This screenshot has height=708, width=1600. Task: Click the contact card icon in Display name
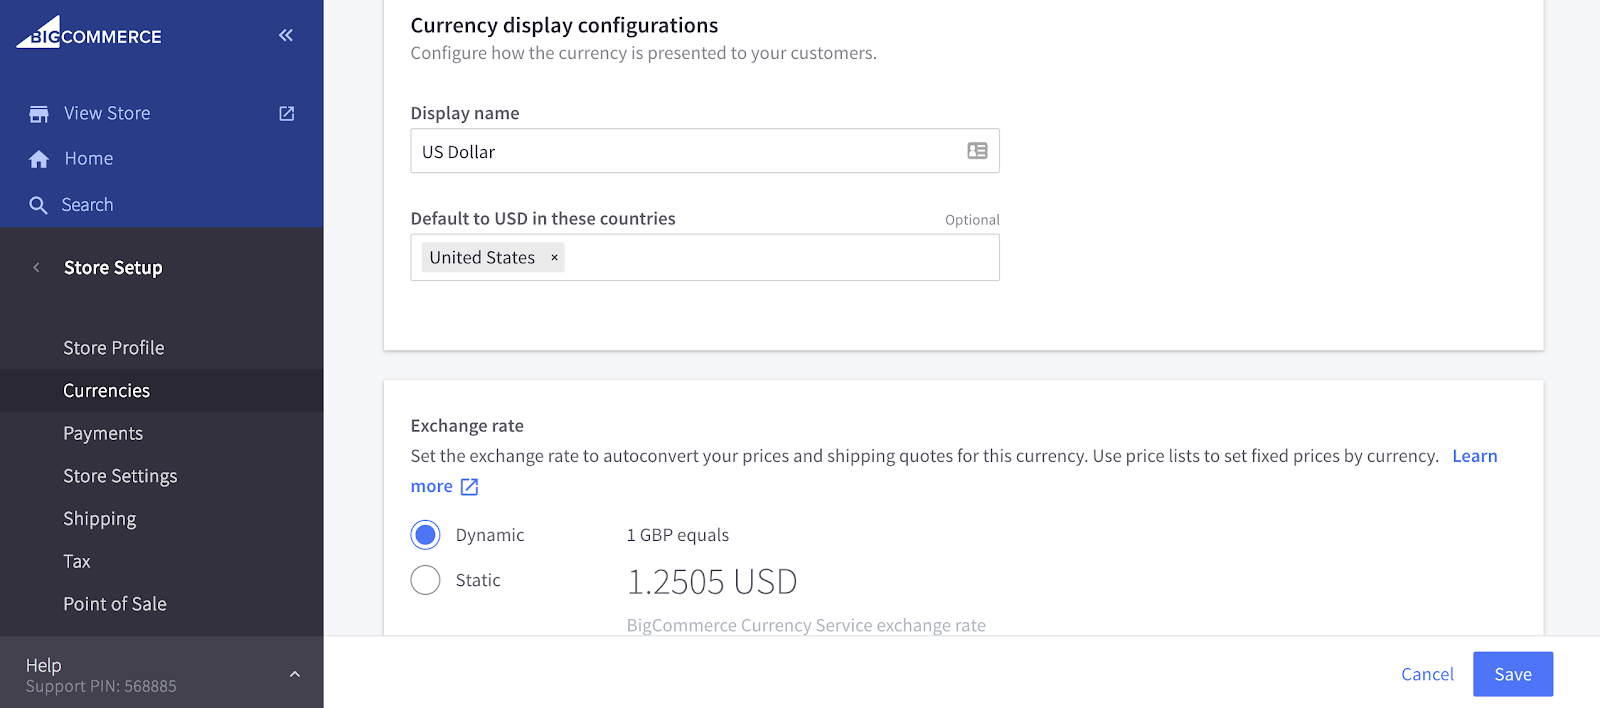pyautogui.click(x=977, y=151)
